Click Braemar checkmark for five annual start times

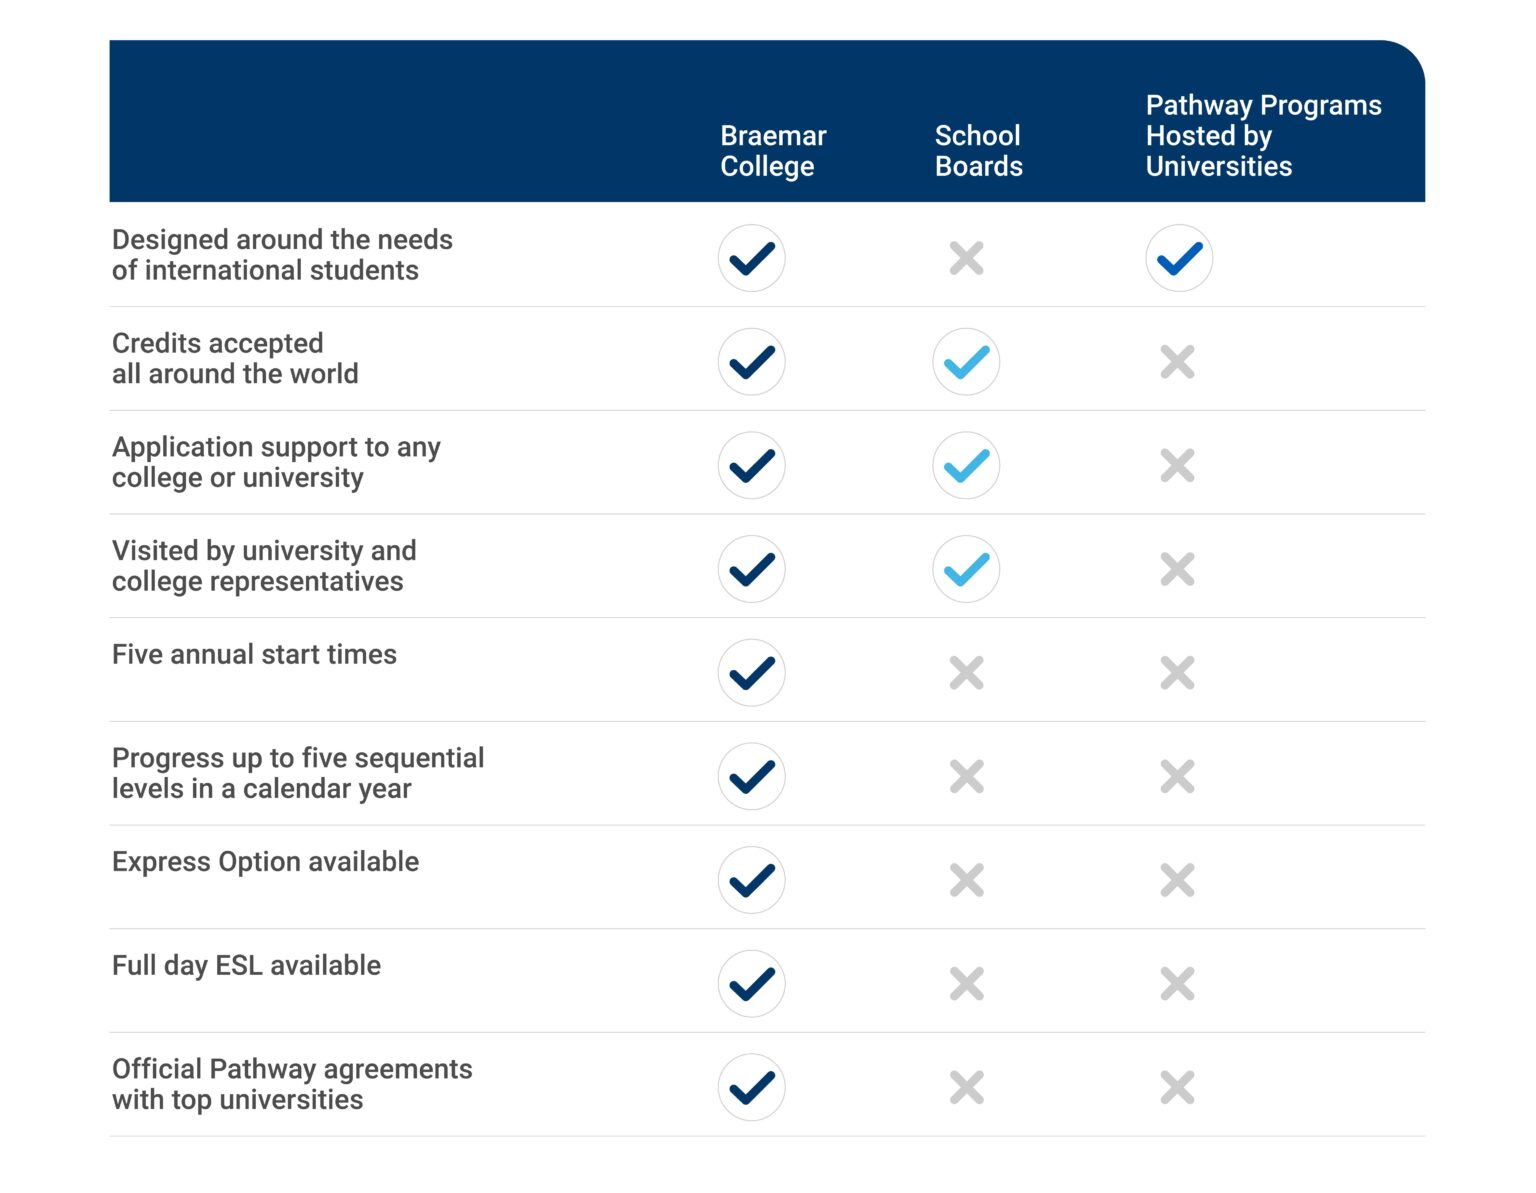[x=751, y=673]
